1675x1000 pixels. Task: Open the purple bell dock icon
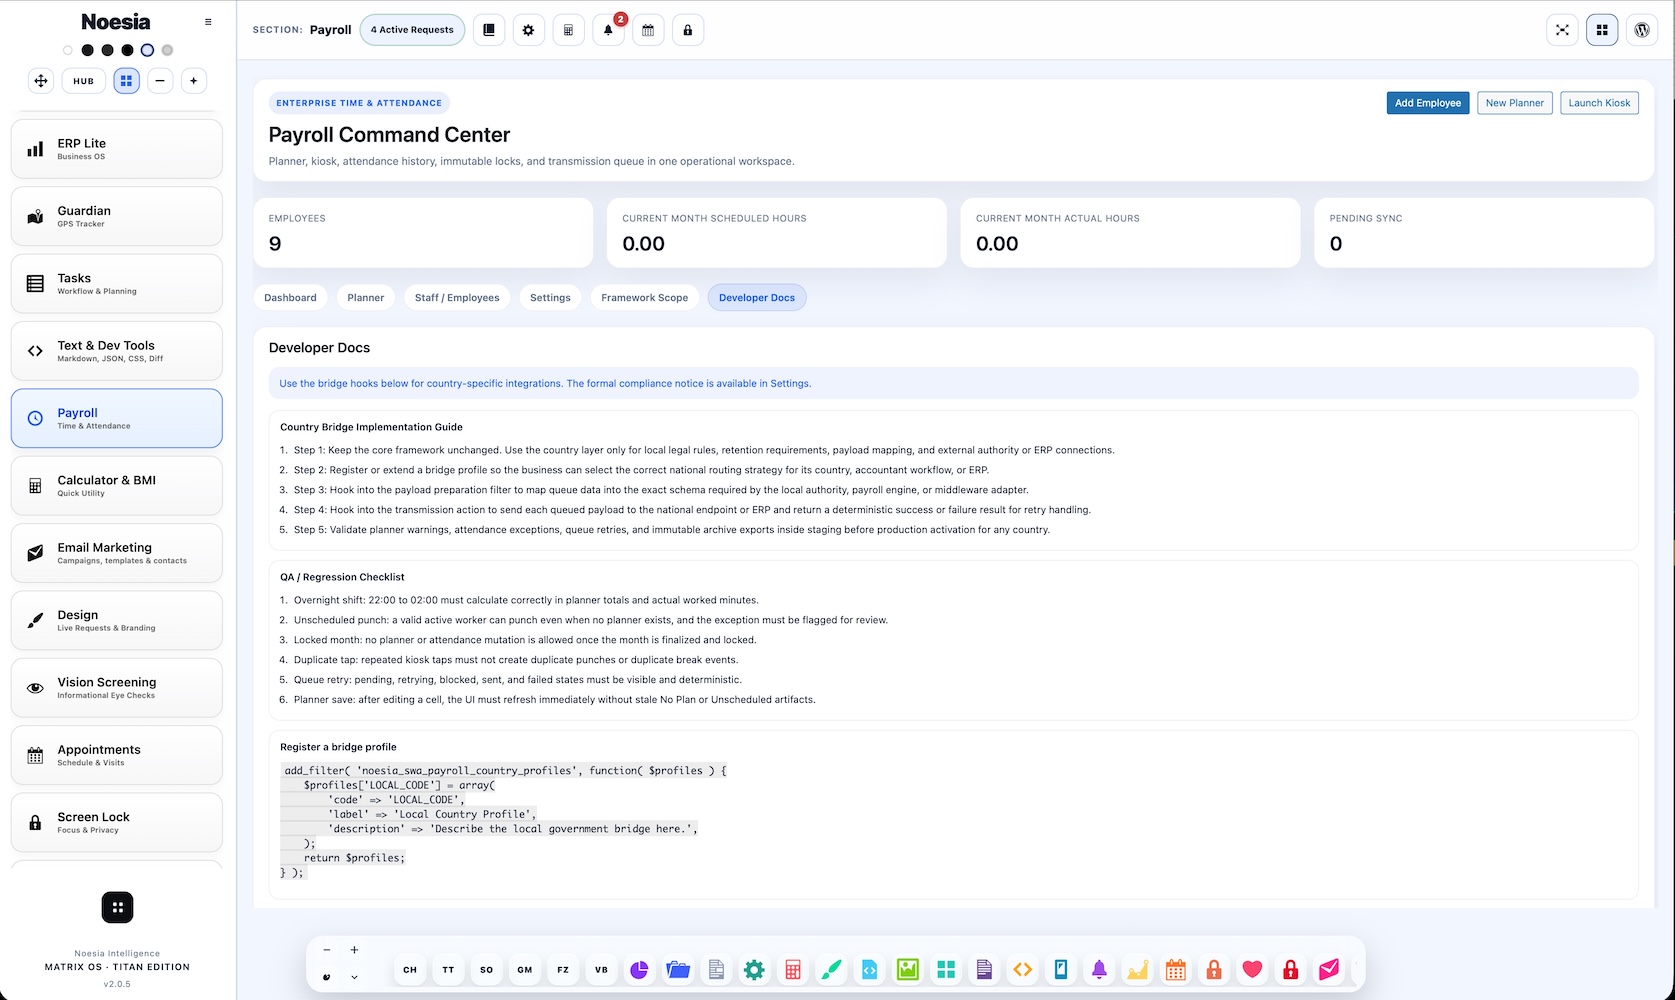tap(1099, 969)
